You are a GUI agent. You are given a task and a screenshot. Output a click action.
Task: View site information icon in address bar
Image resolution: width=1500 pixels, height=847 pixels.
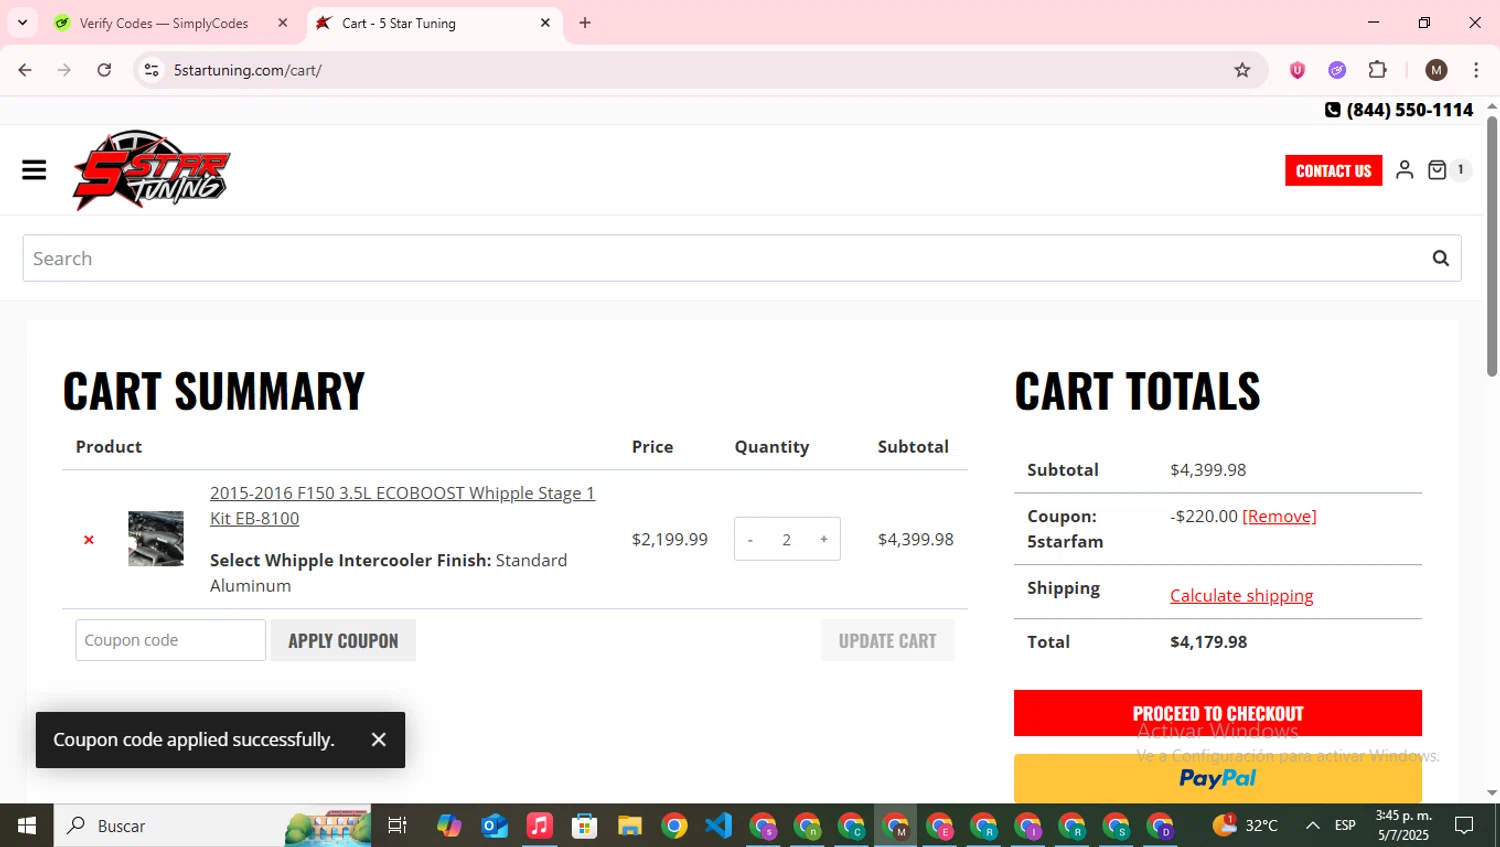pyautogui.click(x=151, y=70)
